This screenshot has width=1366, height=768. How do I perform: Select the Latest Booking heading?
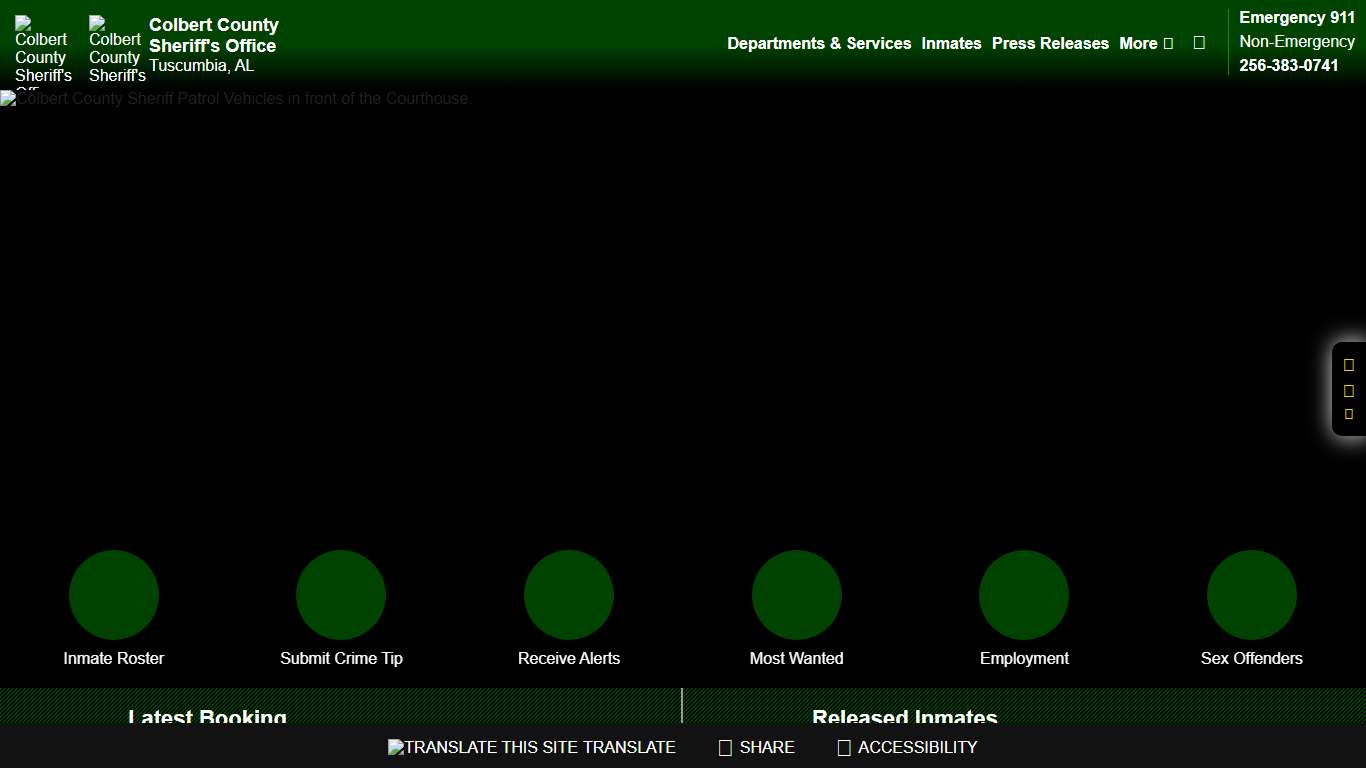point(207,717)
